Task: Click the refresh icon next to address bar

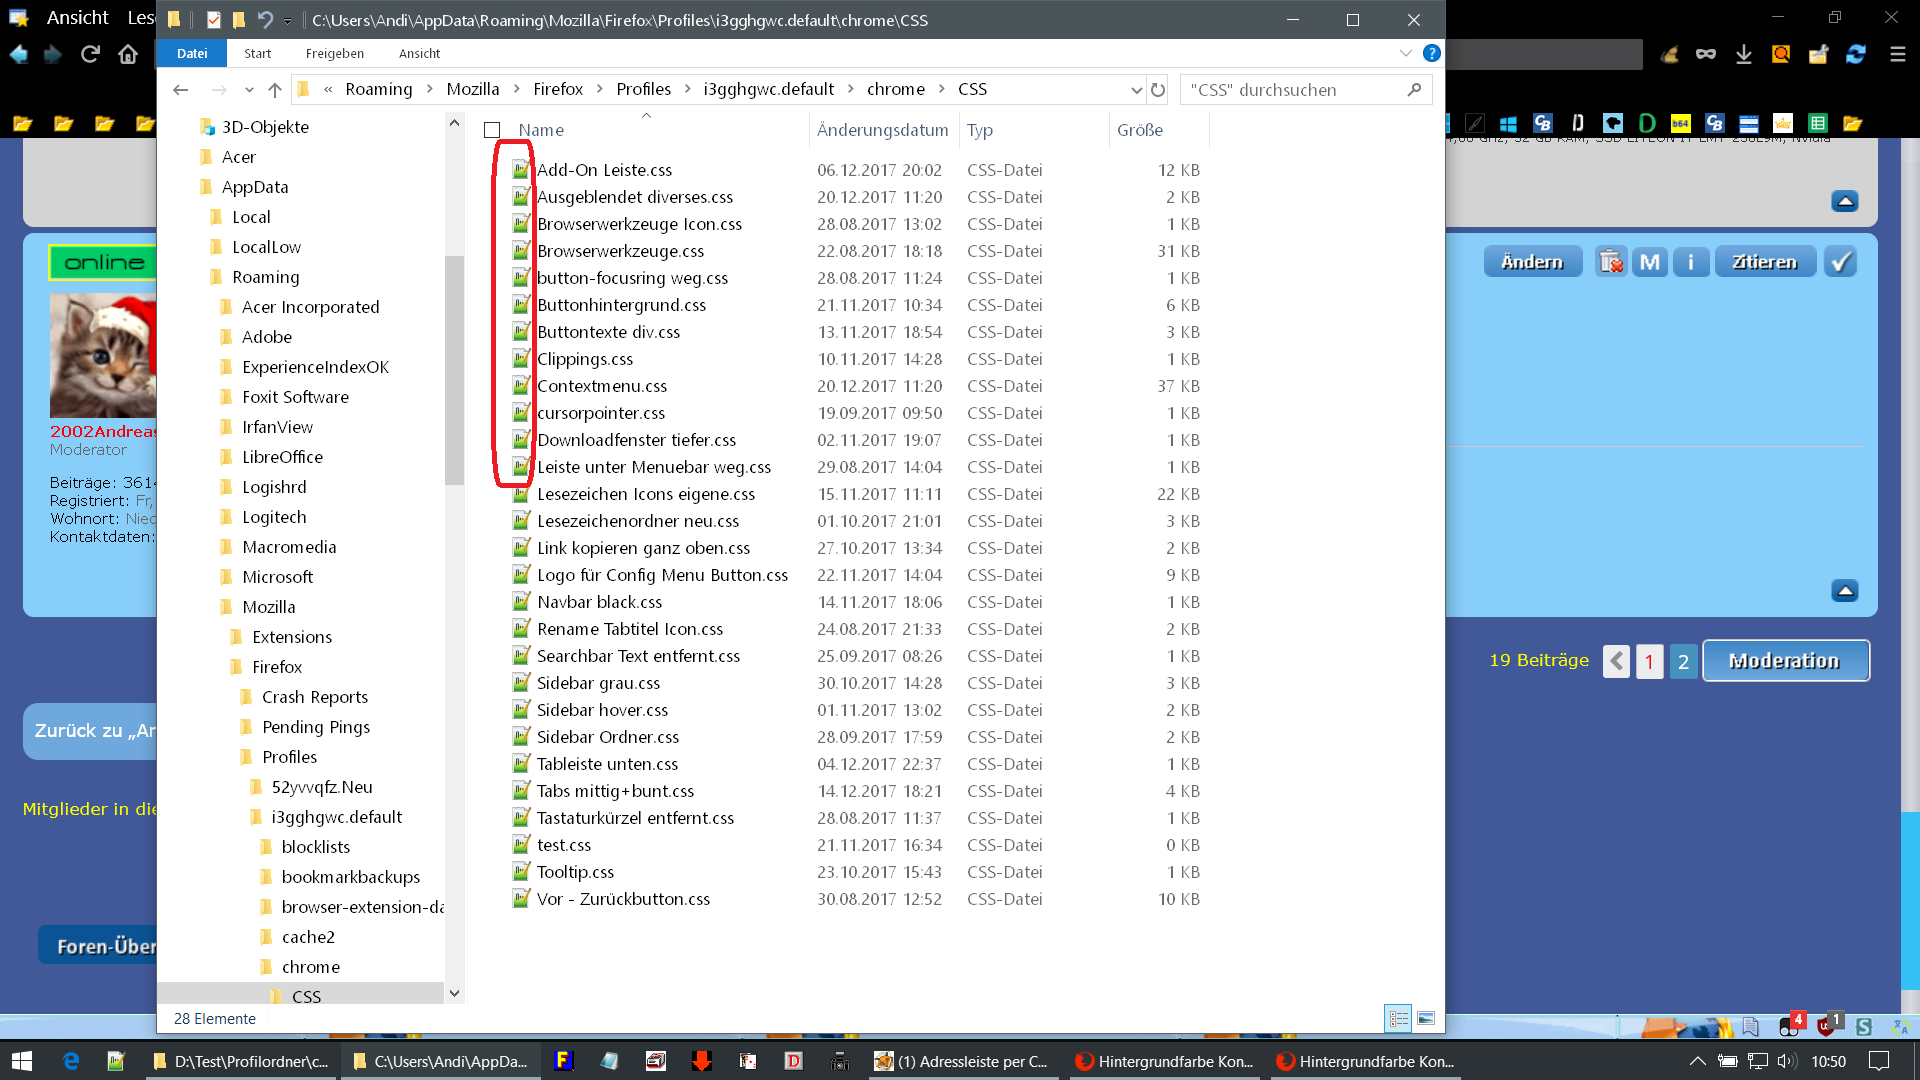Action: pyautogui.click(x=1158, y=90)
